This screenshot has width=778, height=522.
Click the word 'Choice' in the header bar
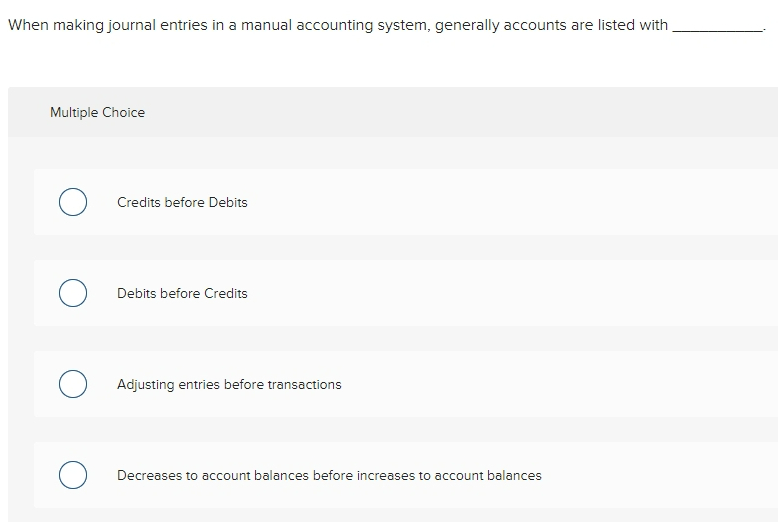124,112
